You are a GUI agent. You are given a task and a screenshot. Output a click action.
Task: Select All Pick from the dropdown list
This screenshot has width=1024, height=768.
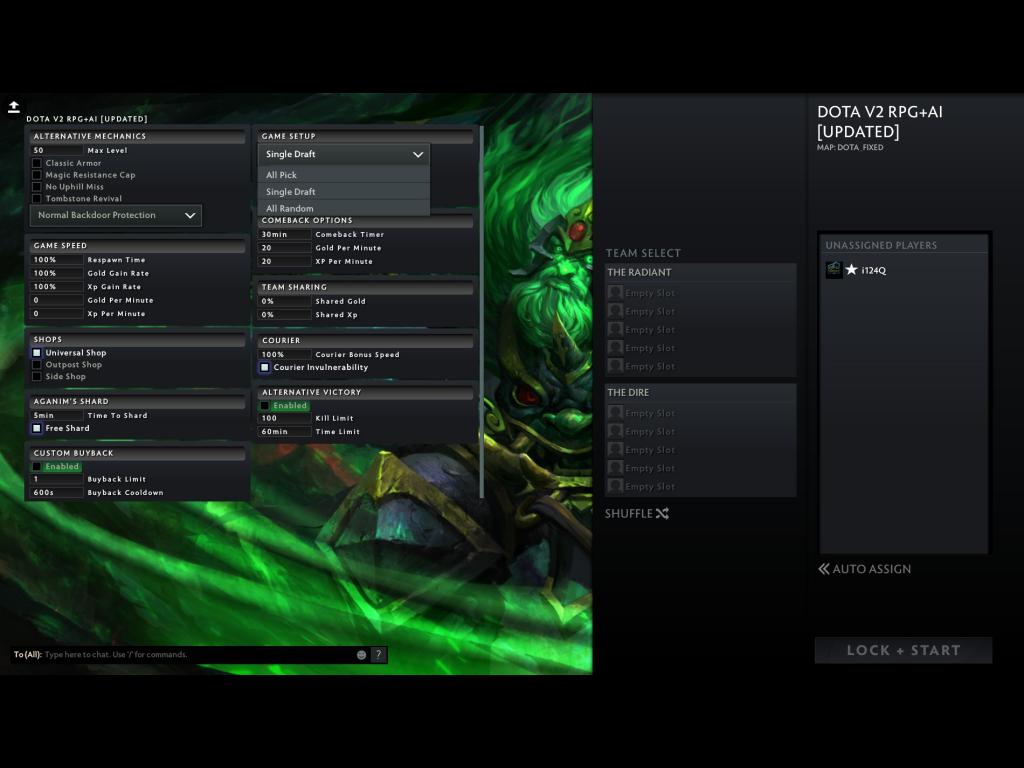click(344, 175)
